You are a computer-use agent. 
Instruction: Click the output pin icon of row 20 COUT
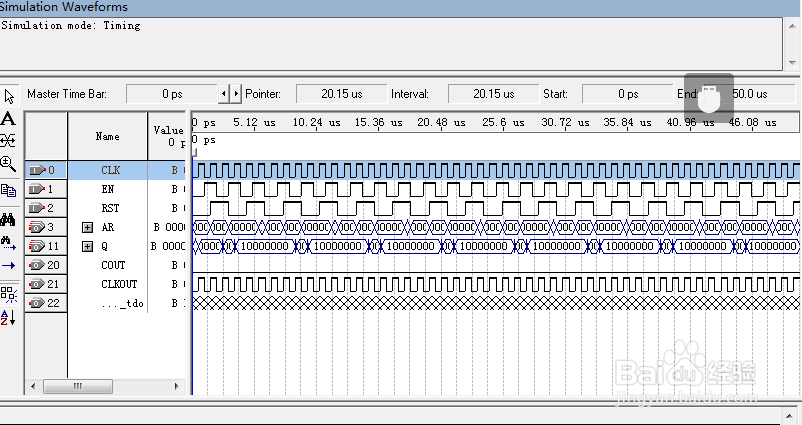(x=37, y=265)
